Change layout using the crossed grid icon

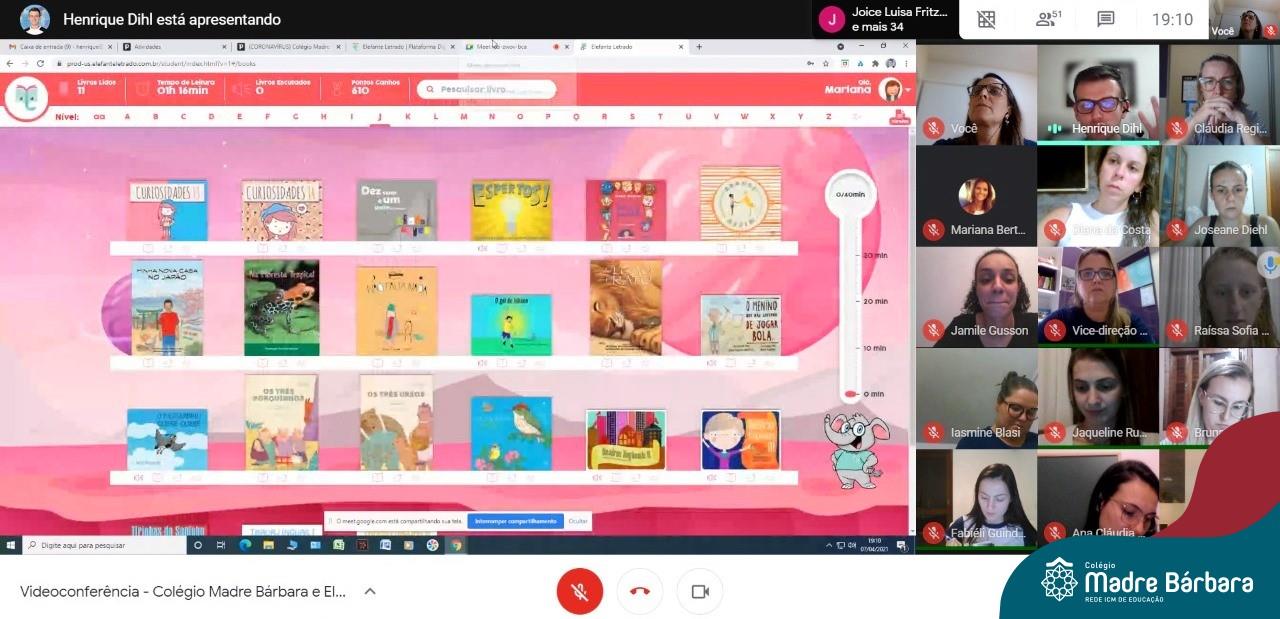[x=987, y=19]
